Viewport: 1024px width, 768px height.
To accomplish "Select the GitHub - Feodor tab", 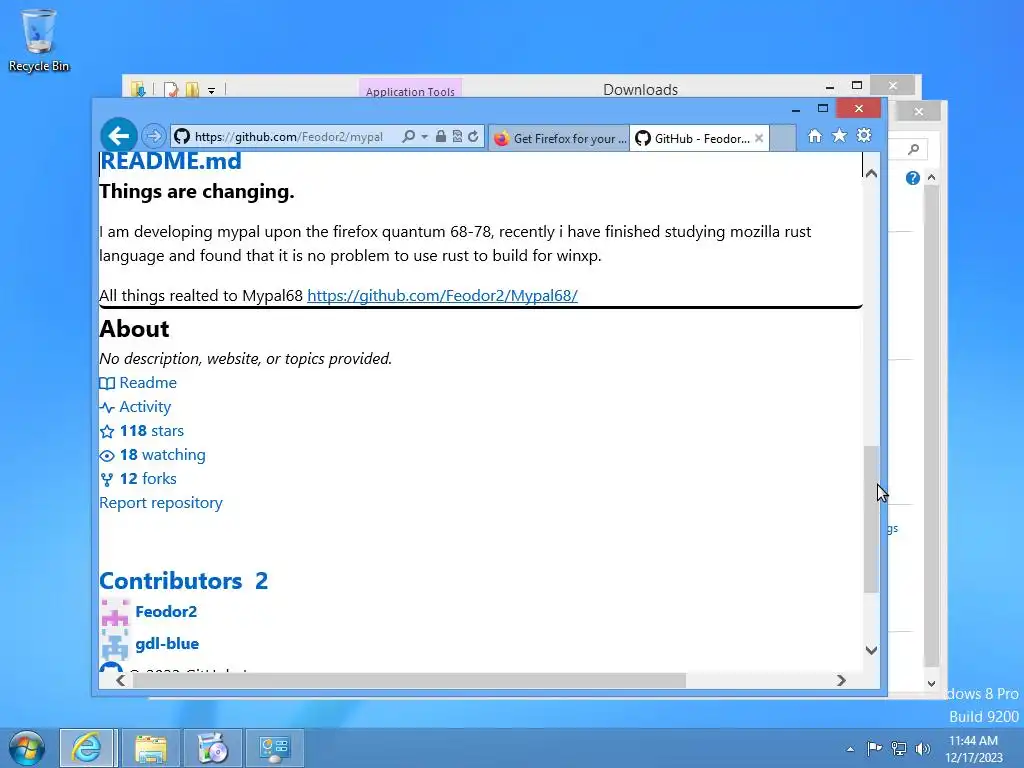I will [699, 138].
